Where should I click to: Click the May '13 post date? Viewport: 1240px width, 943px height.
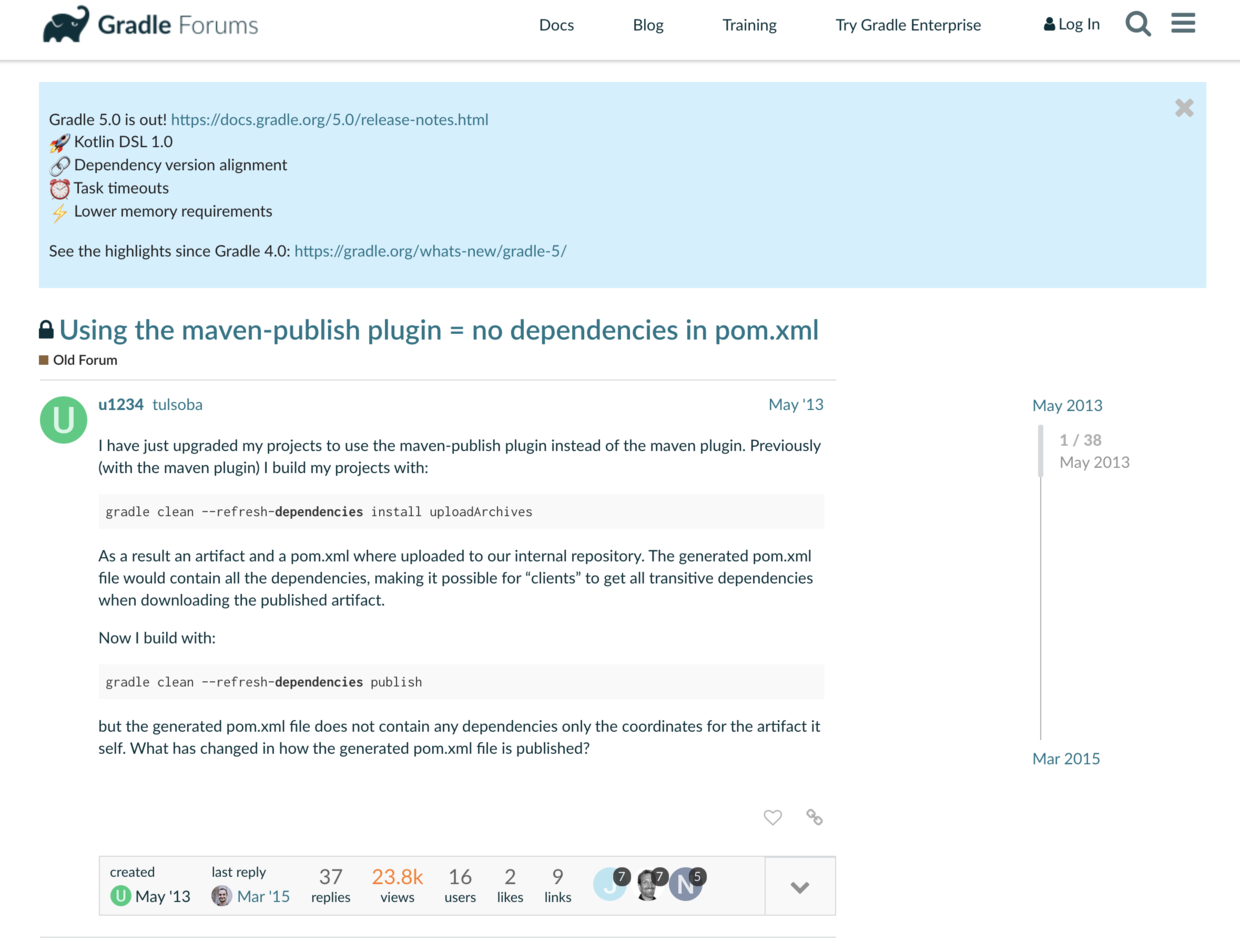796,405
